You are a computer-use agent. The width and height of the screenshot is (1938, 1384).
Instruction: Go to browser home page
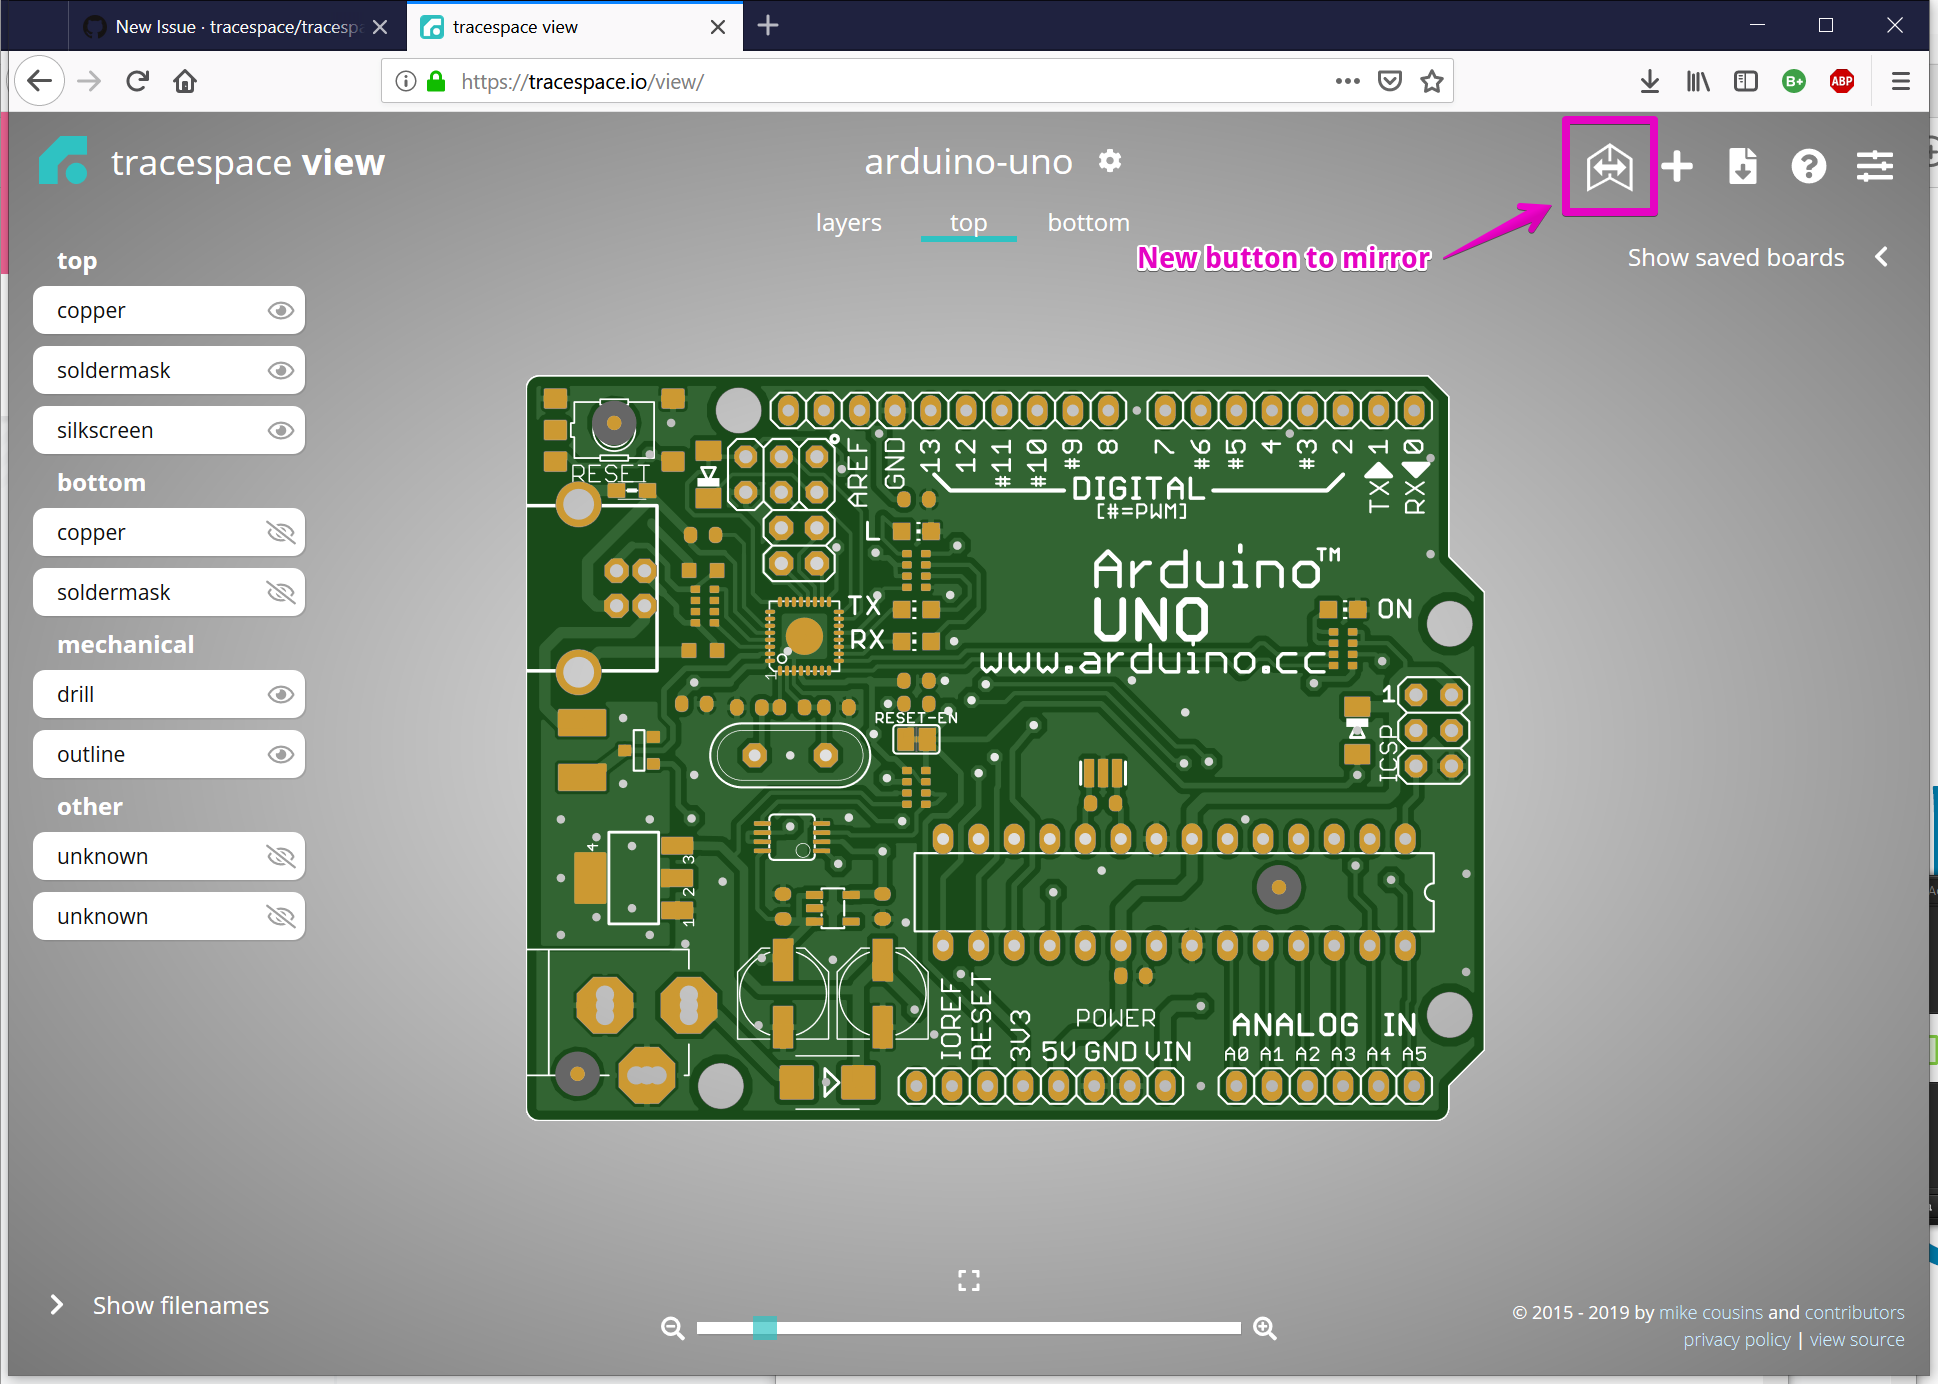click(x=185, y=81)
